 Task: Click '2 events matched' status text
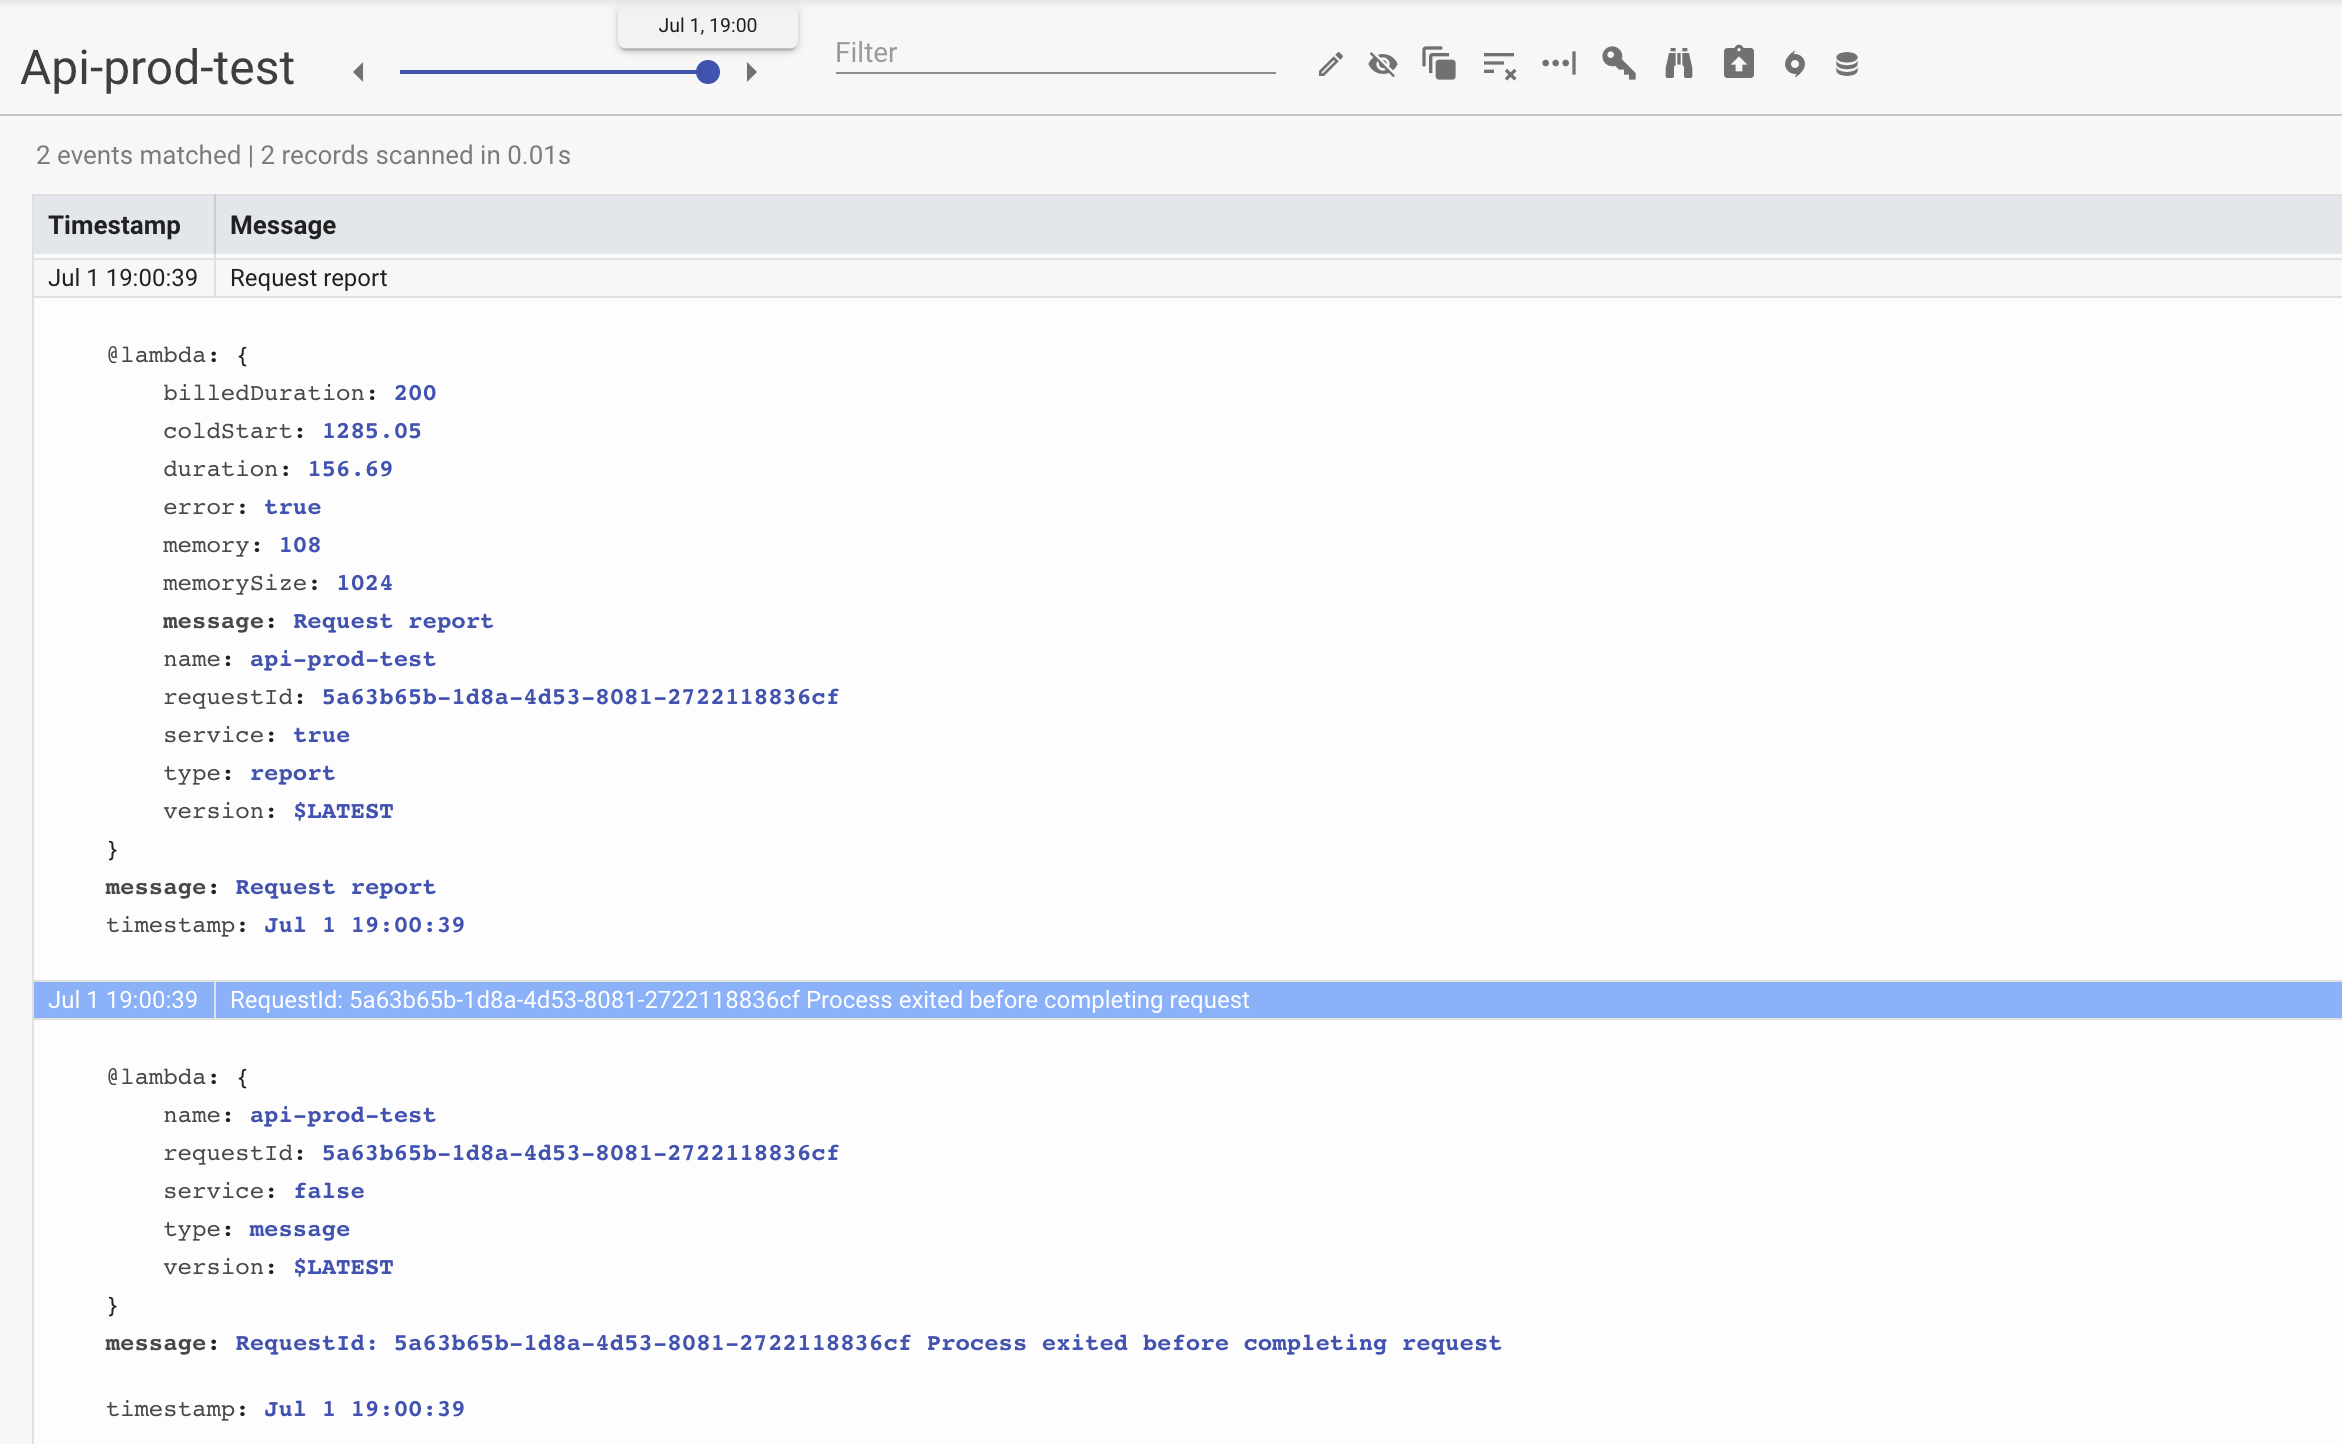pos(138,155)
